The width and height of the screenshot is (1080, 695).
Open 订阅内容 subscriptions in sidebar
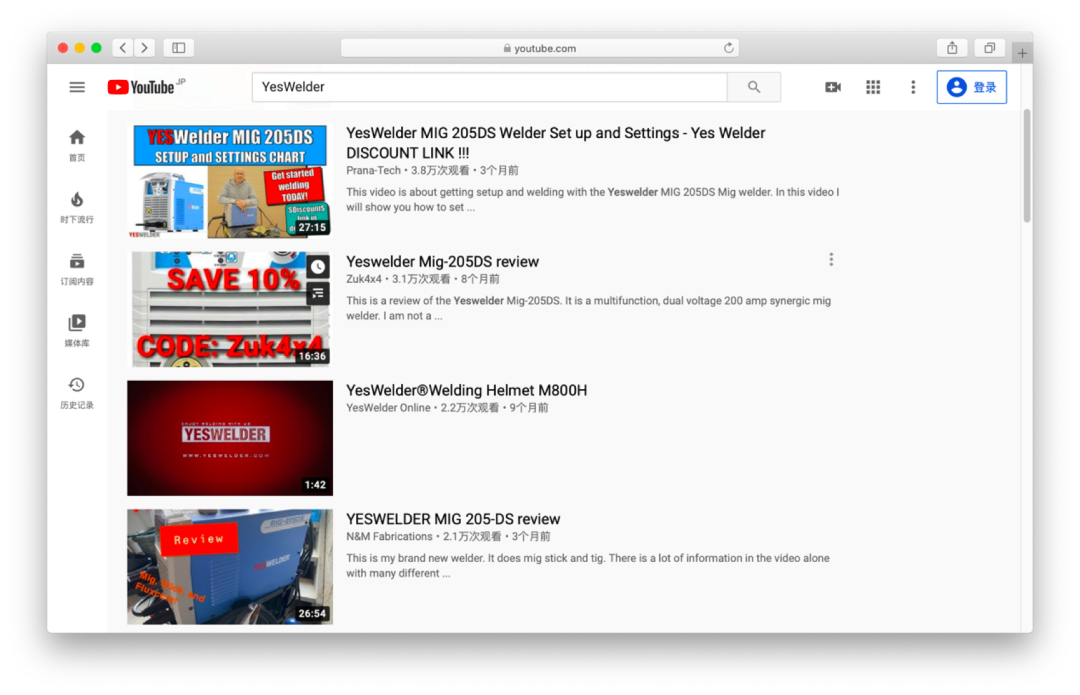pos(77,269)
